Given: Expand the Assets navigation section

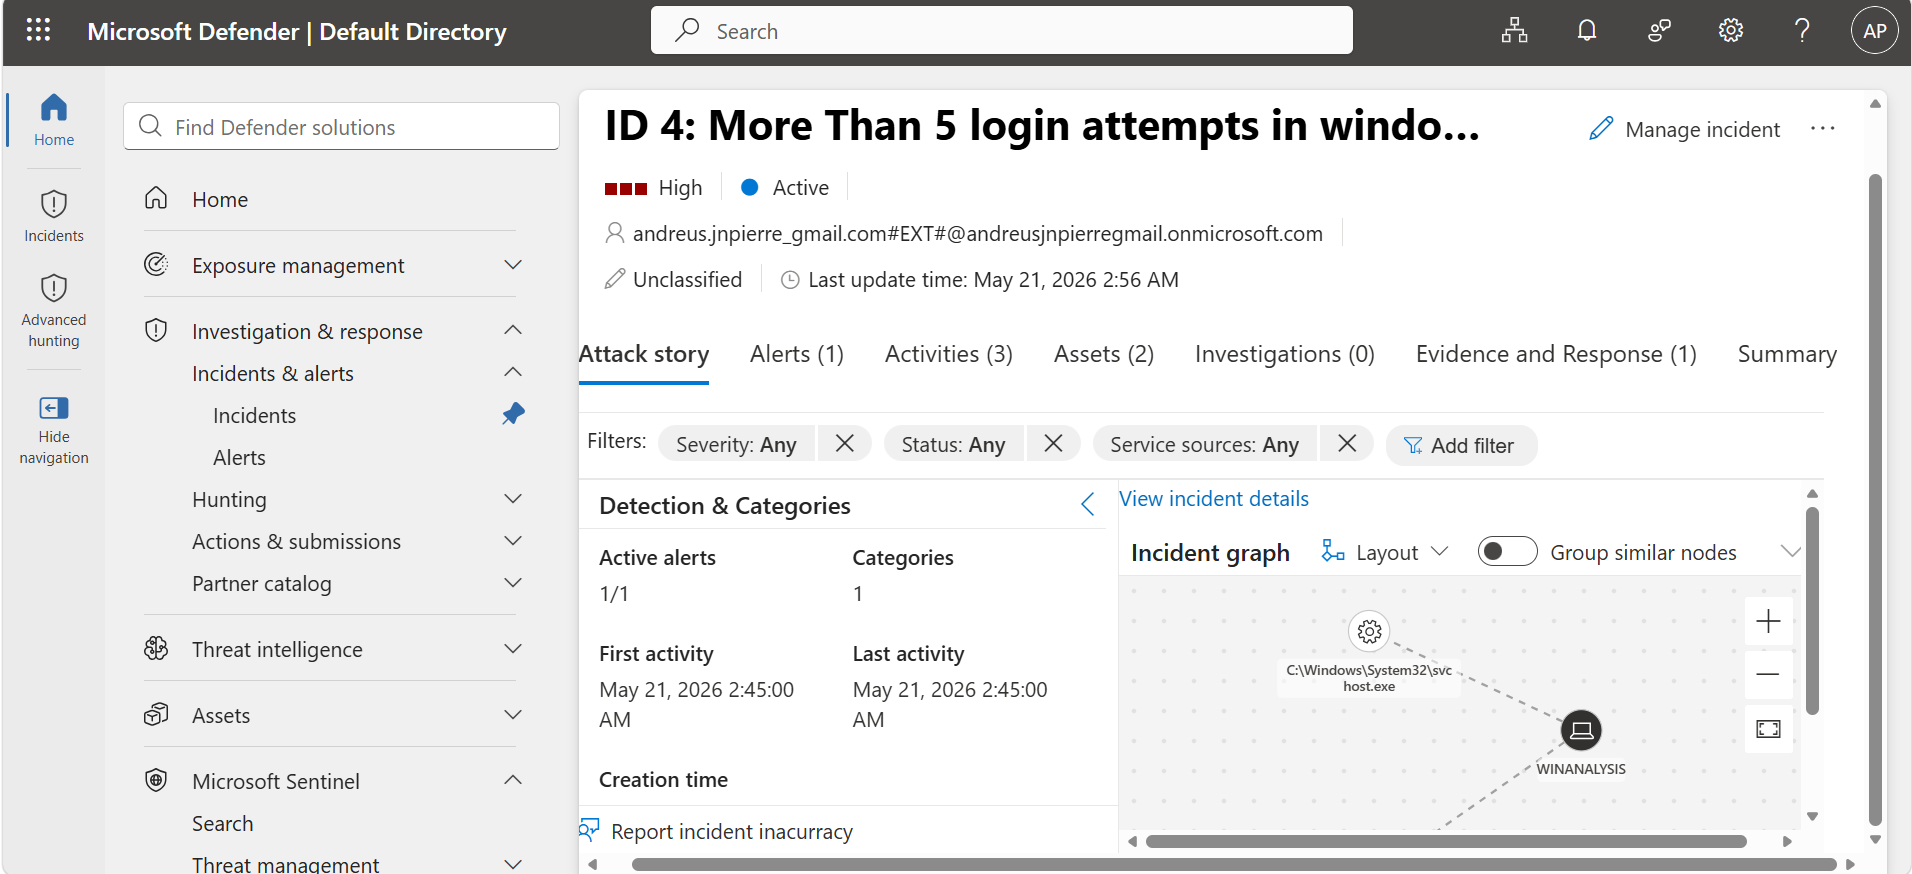Looking at the screenshot, I should click(x=513, y=714).
